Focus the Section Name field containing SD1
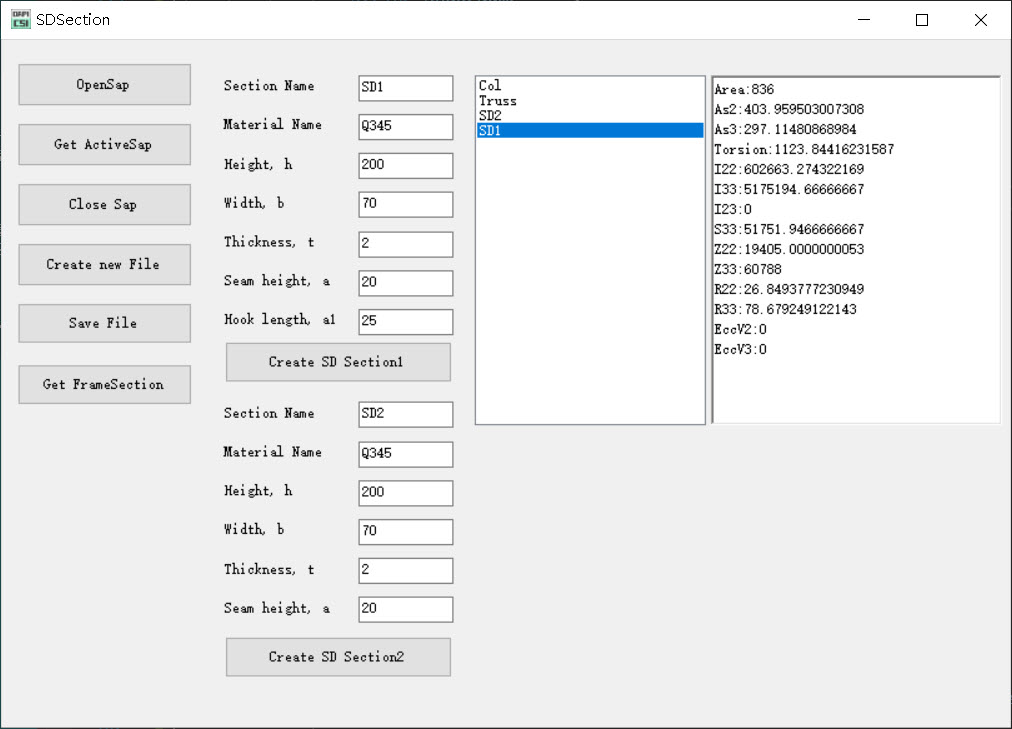The image size is (1012, 729). [x=406, y=88]
